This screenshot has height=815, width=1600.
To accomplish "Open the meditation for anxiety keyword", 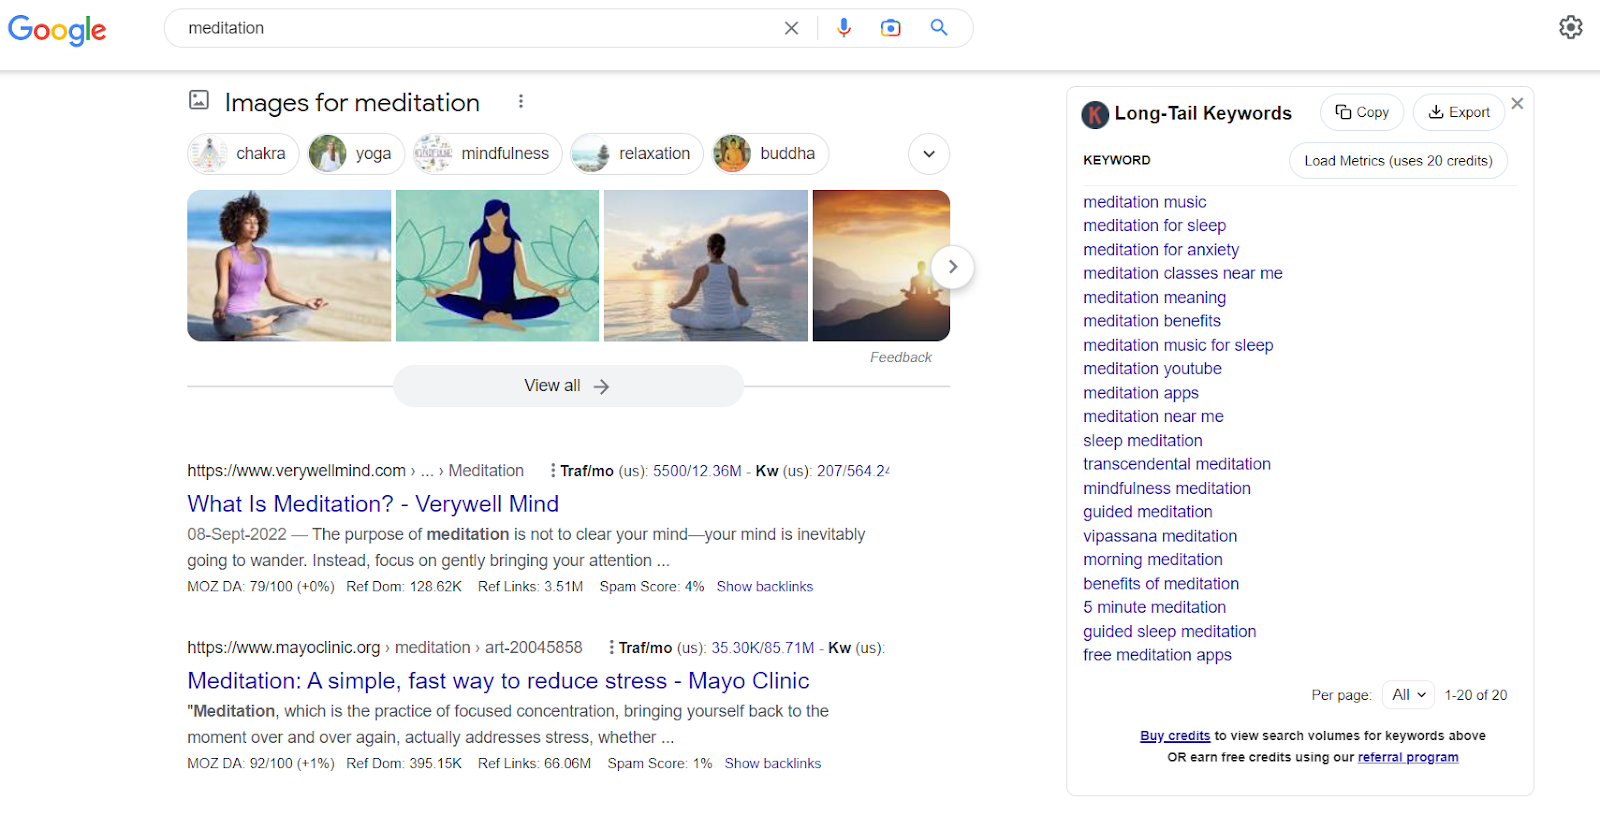I will pos(1160,250).
